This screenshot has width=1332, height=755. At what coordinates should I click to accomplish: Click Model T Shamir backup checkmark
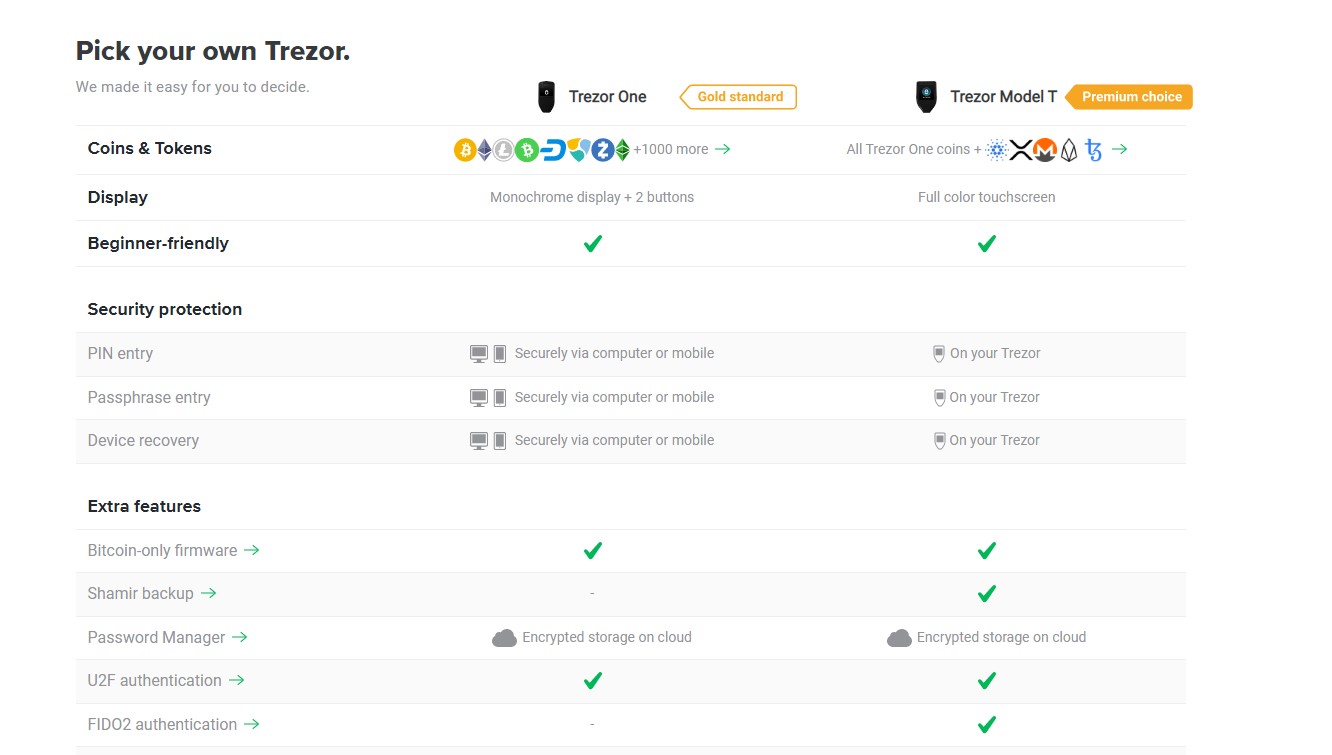coord(987,594)
